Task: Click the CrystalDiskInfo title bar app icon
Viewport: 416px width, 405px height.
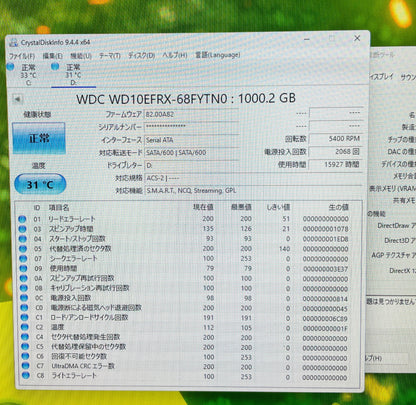Action: [x=14, y=42]
